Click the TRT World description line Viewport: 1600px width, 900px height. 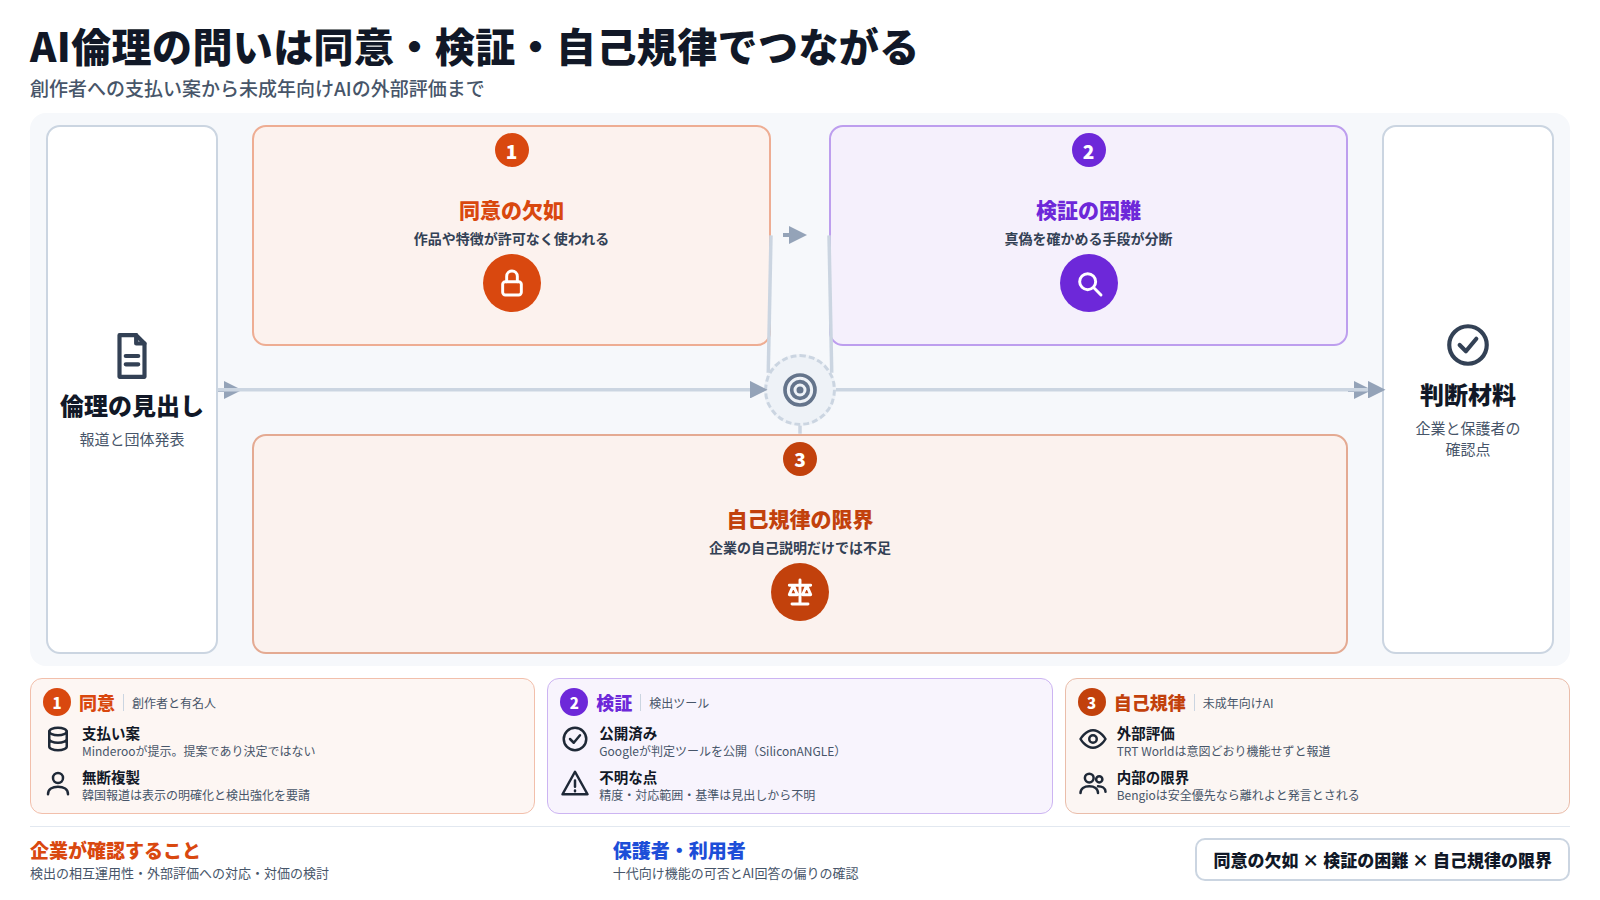click(1223, 751)
